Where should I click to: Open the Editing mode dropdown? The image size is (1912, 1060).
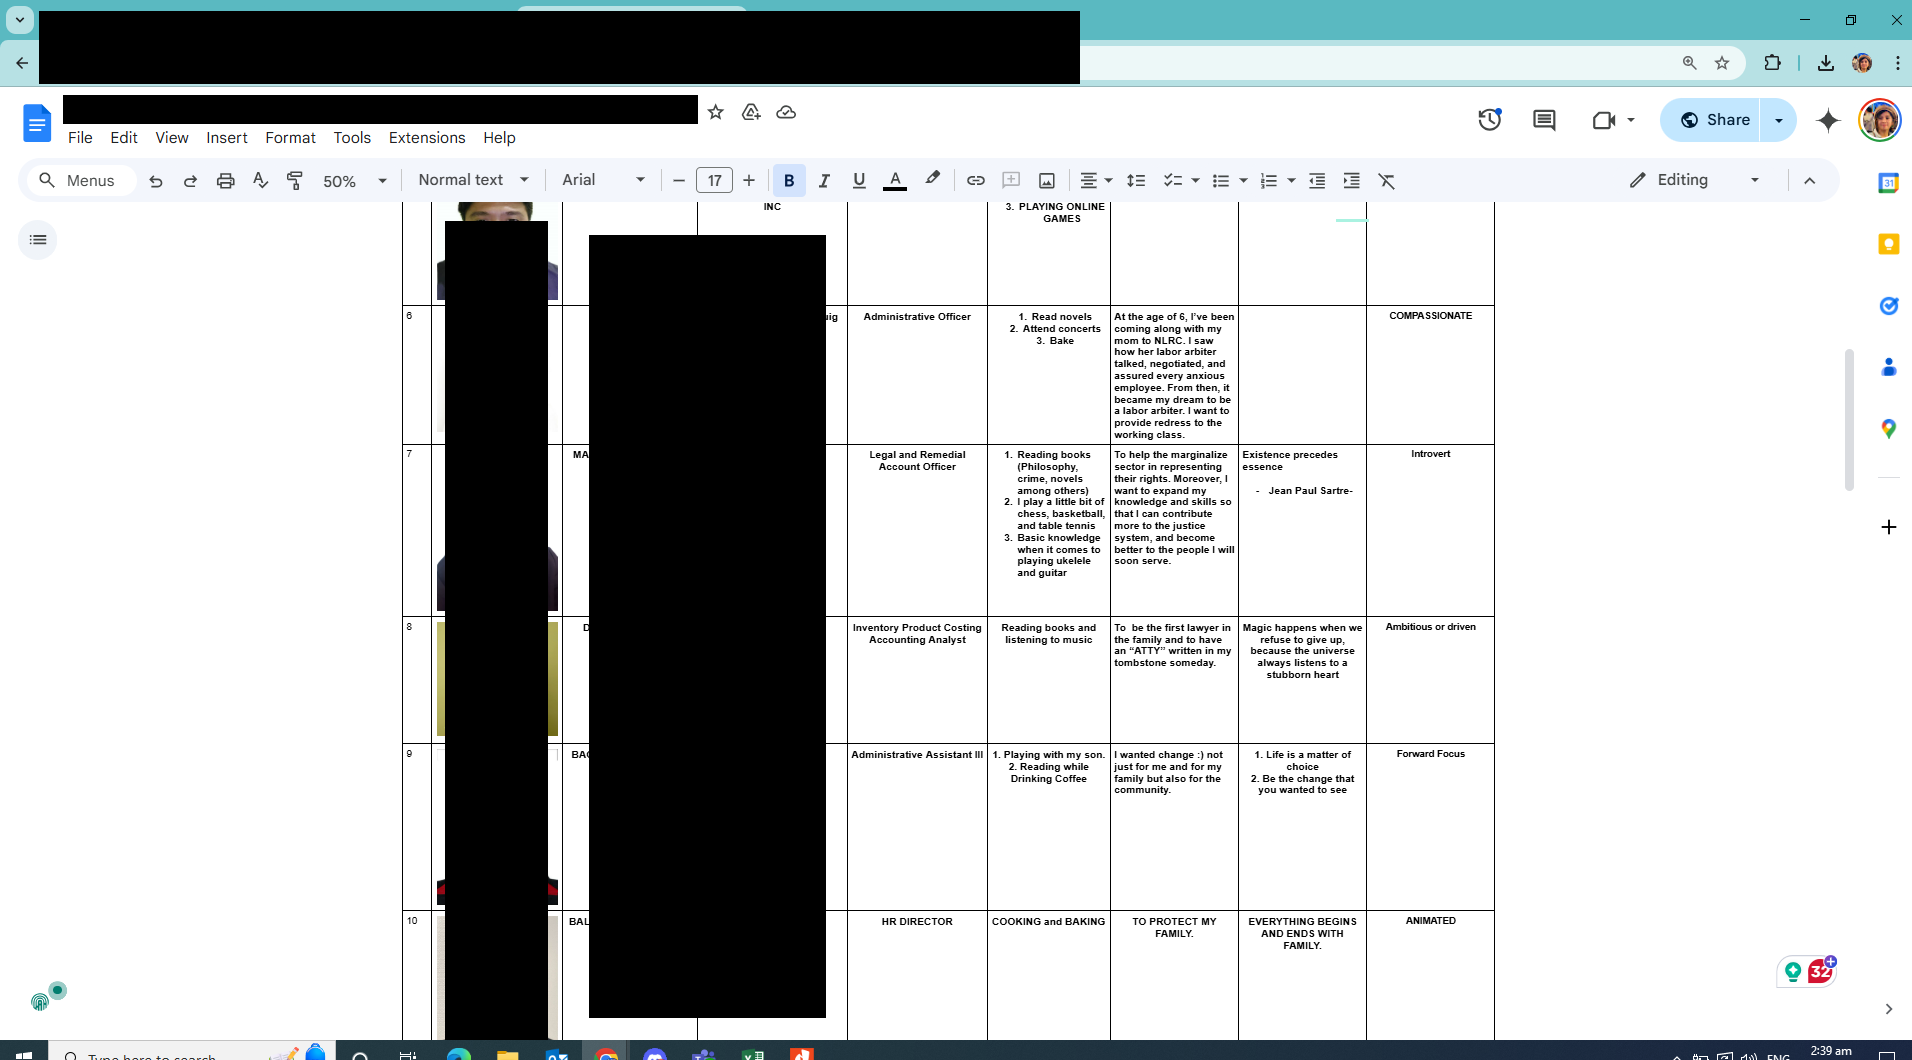tap(1694, 180)
